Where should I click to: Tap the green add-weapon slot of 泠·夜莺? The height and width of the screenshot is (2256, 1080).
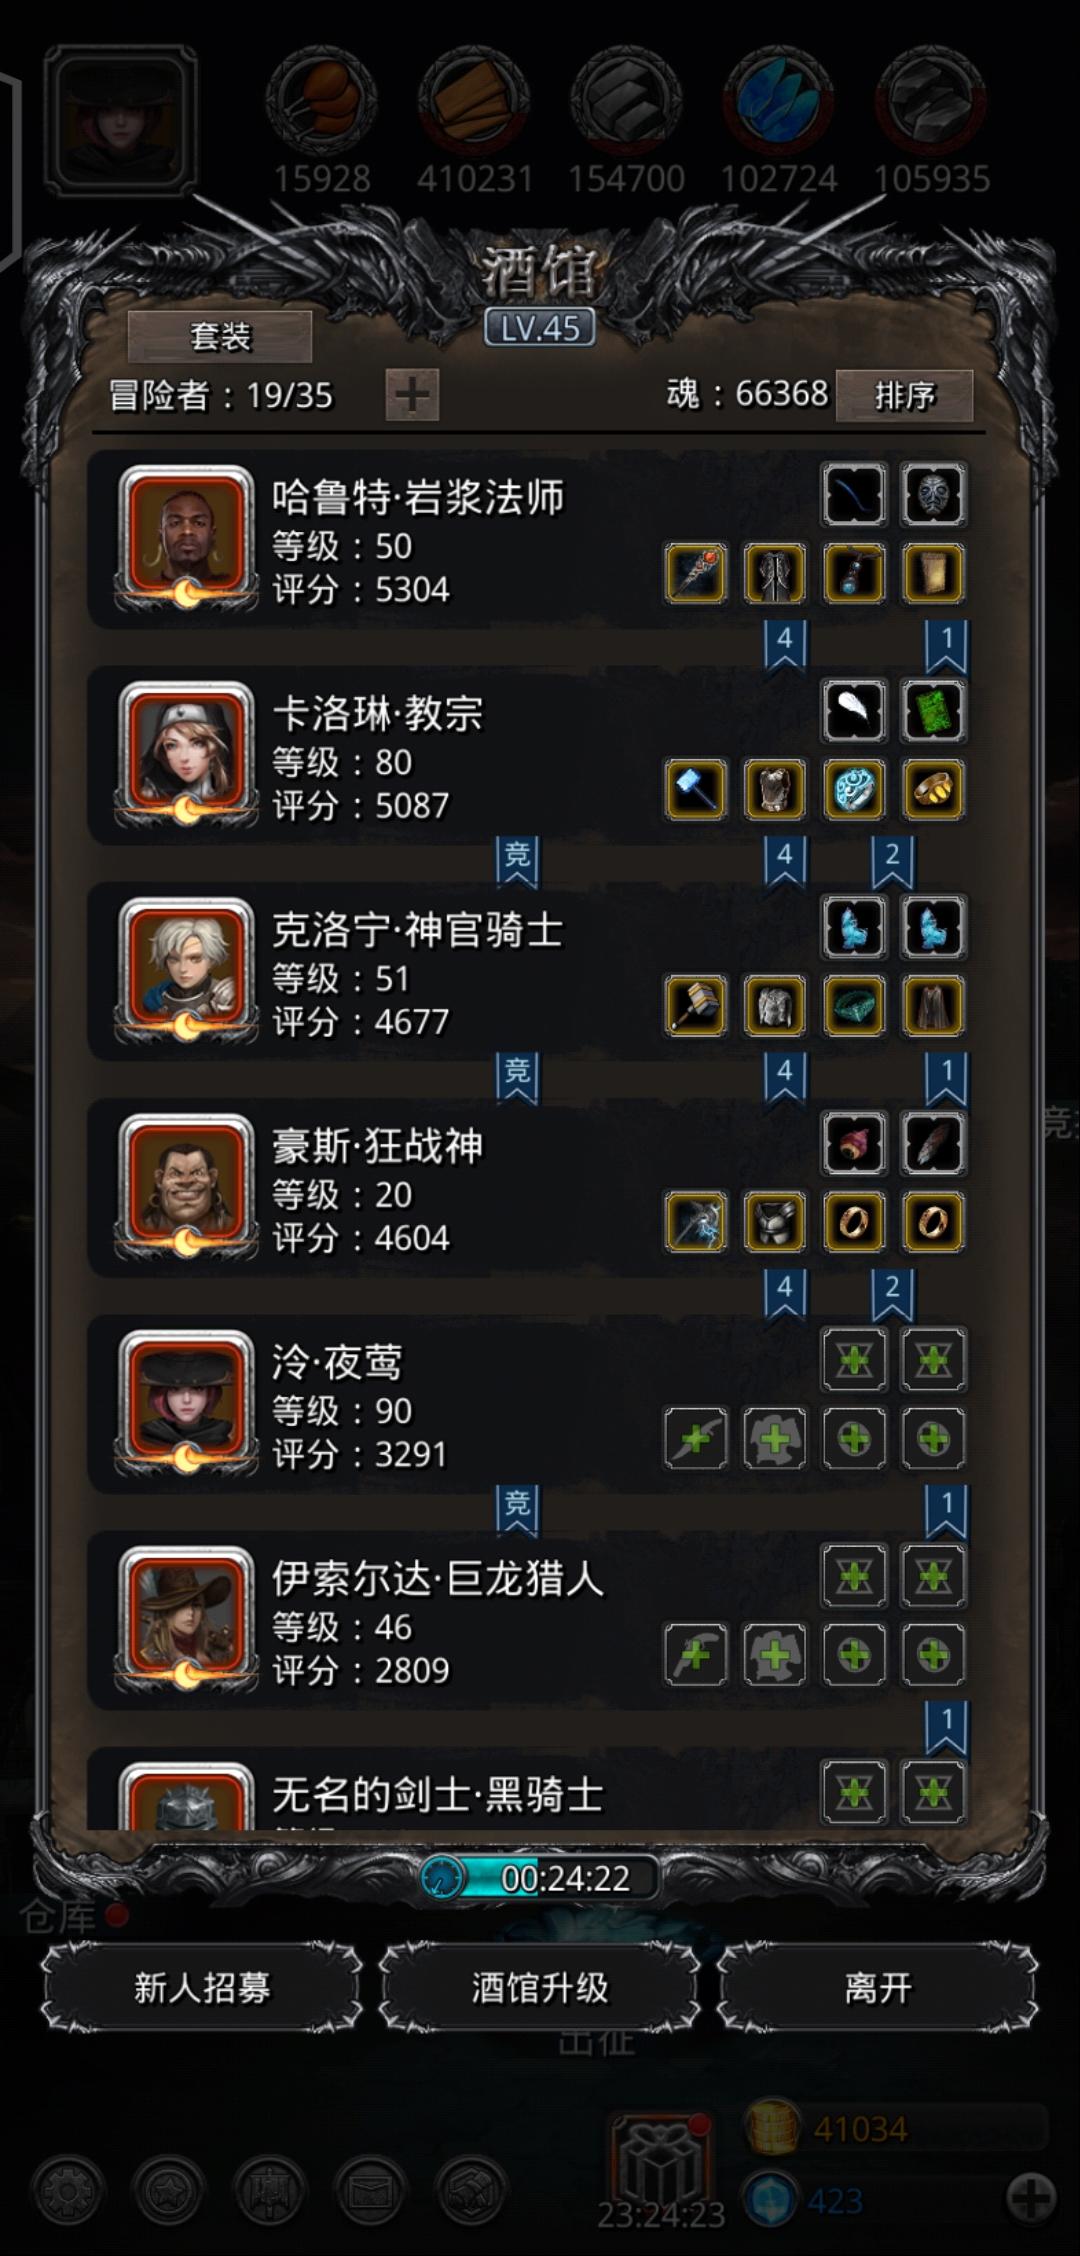(695, 1439)
